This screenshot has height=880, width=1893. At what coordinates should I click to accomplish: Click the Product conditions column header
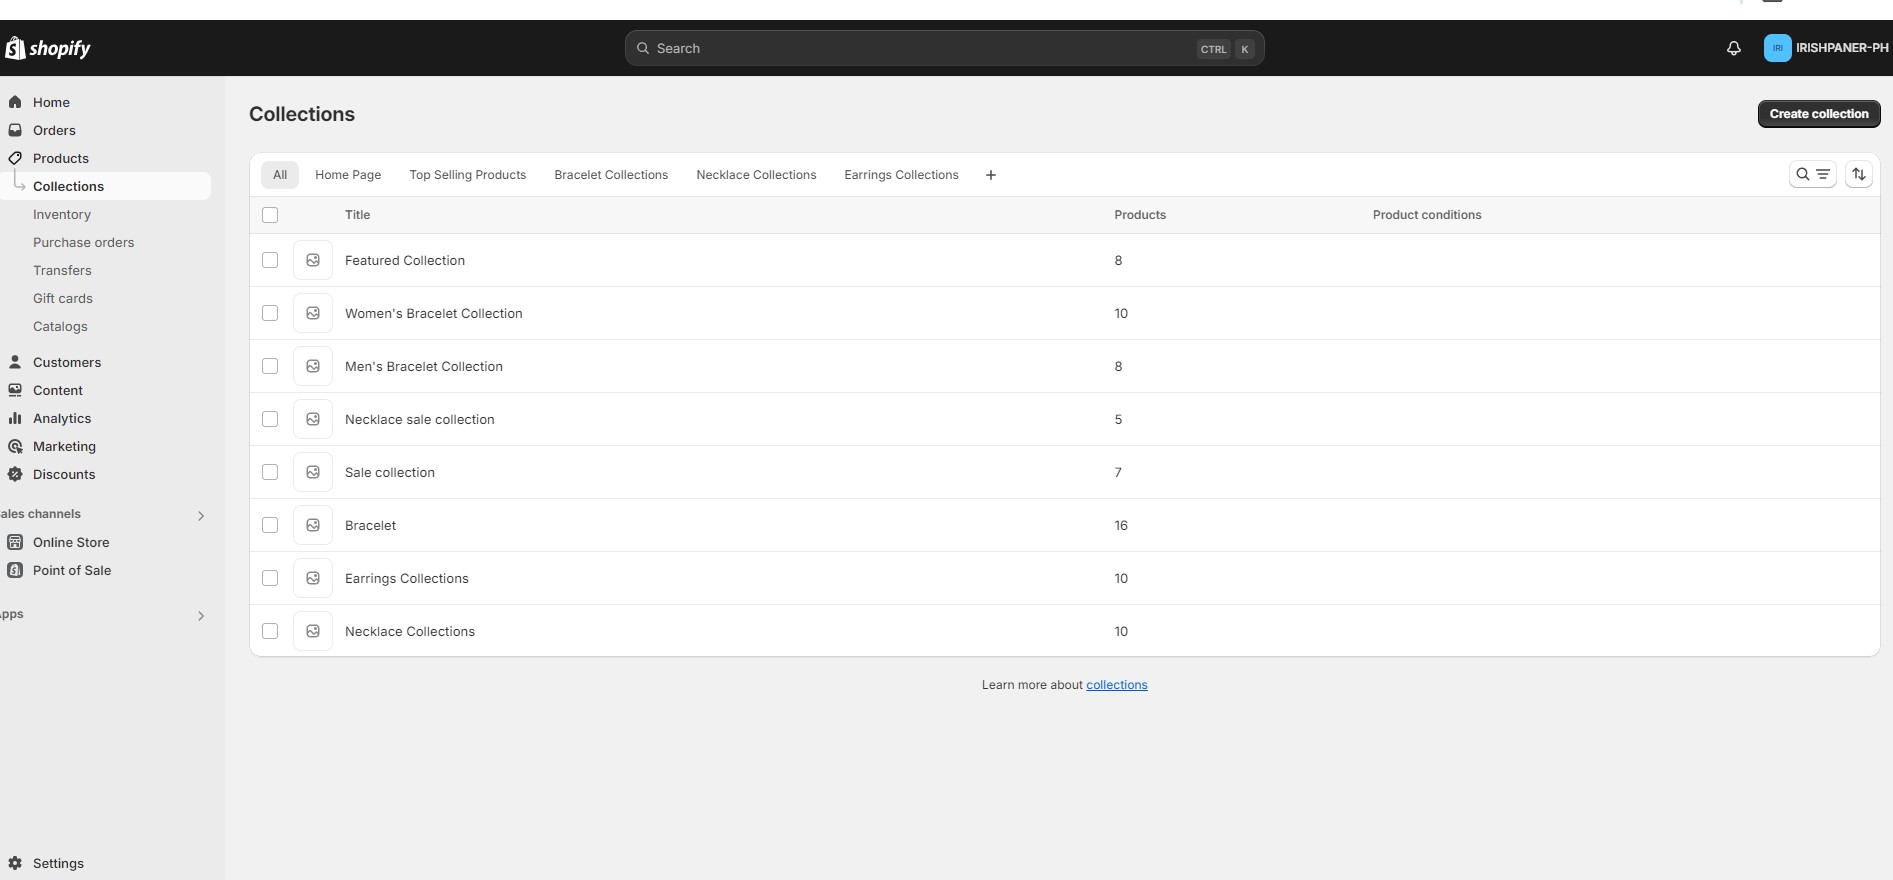1427,215
